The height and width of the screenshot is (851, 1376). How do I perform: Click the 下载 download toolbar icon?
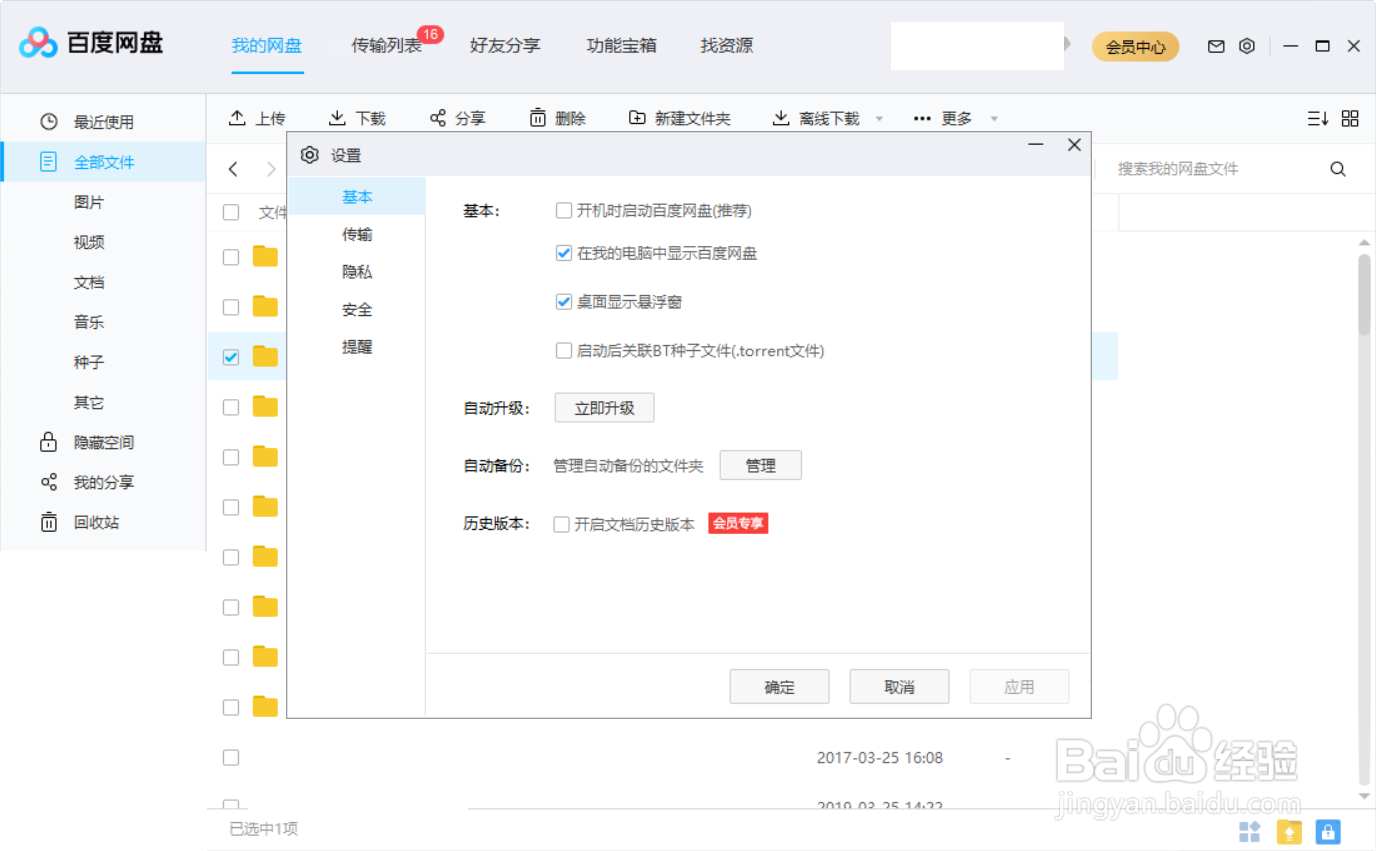(338, 118)
